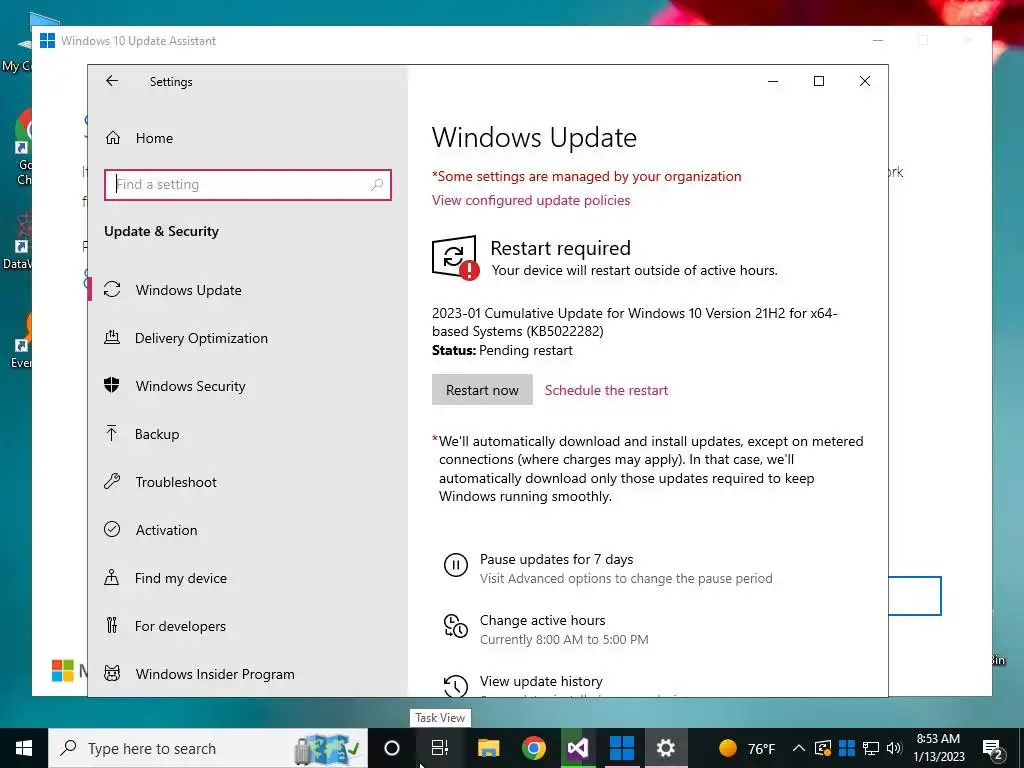Click the Activation checkmark circle icon
The height and width of the screenshot is (768, 1024).
coord(112,529)
